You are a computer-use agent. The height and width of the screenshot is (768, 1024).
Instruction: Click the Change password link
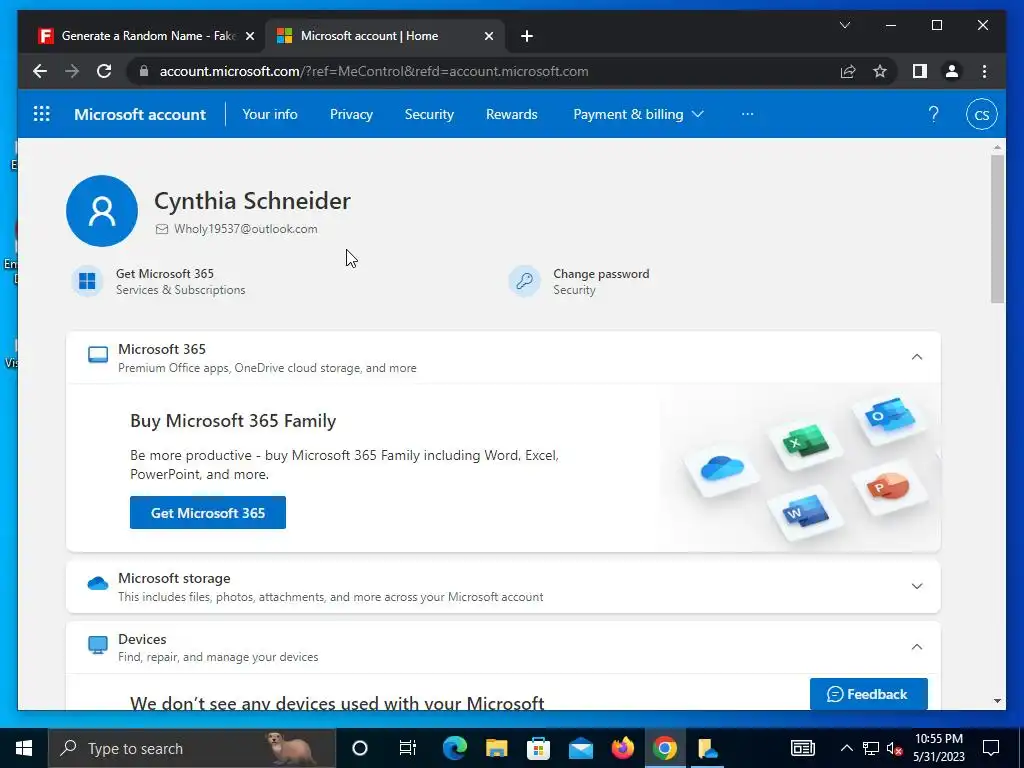601,274
